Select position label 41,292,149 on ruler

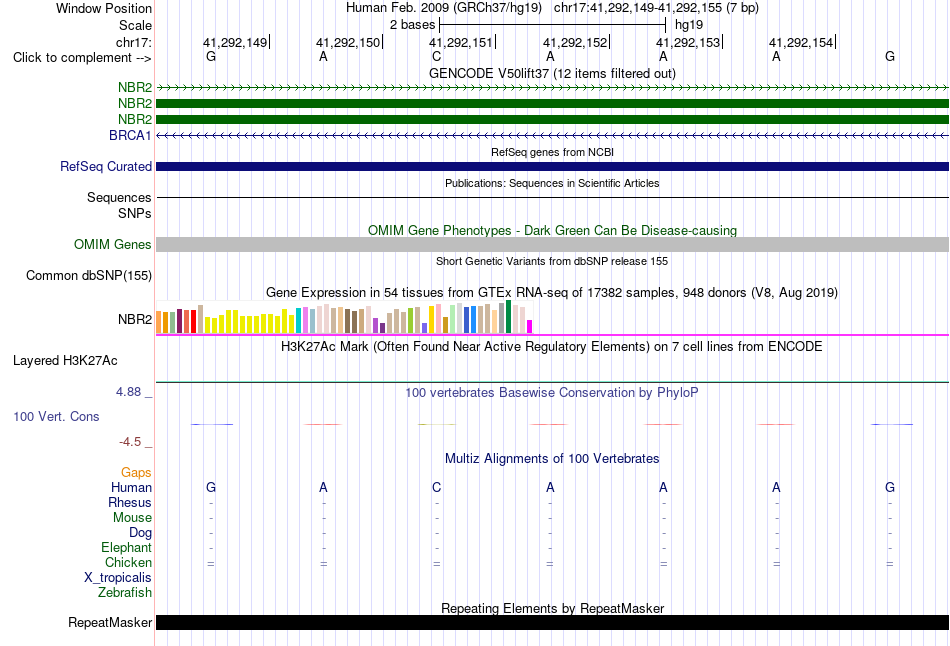235,42
